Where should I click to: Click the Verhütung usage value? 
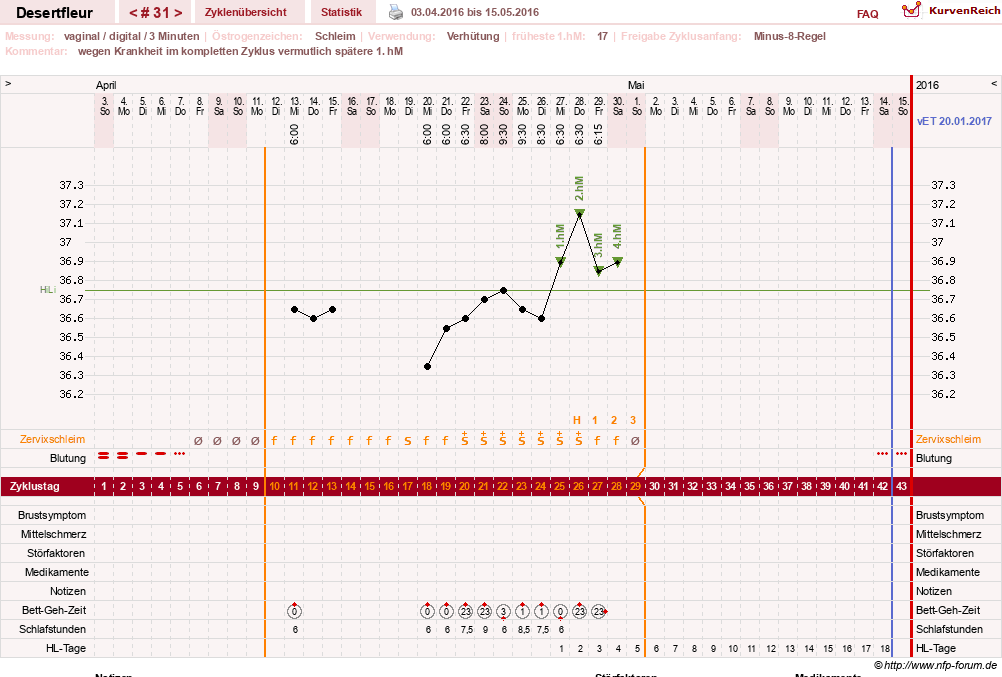click(x=473, y=36)
